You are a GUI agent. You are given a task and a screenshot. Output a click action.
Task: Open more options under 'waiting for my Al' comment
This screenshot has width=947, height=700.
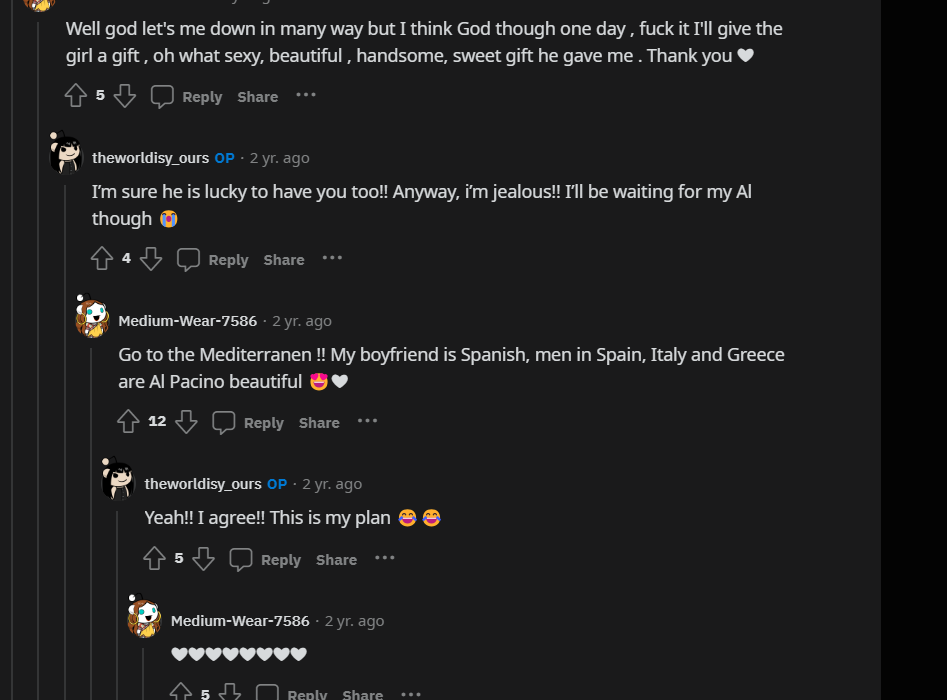pyautogui.click(x=332, y=258)
